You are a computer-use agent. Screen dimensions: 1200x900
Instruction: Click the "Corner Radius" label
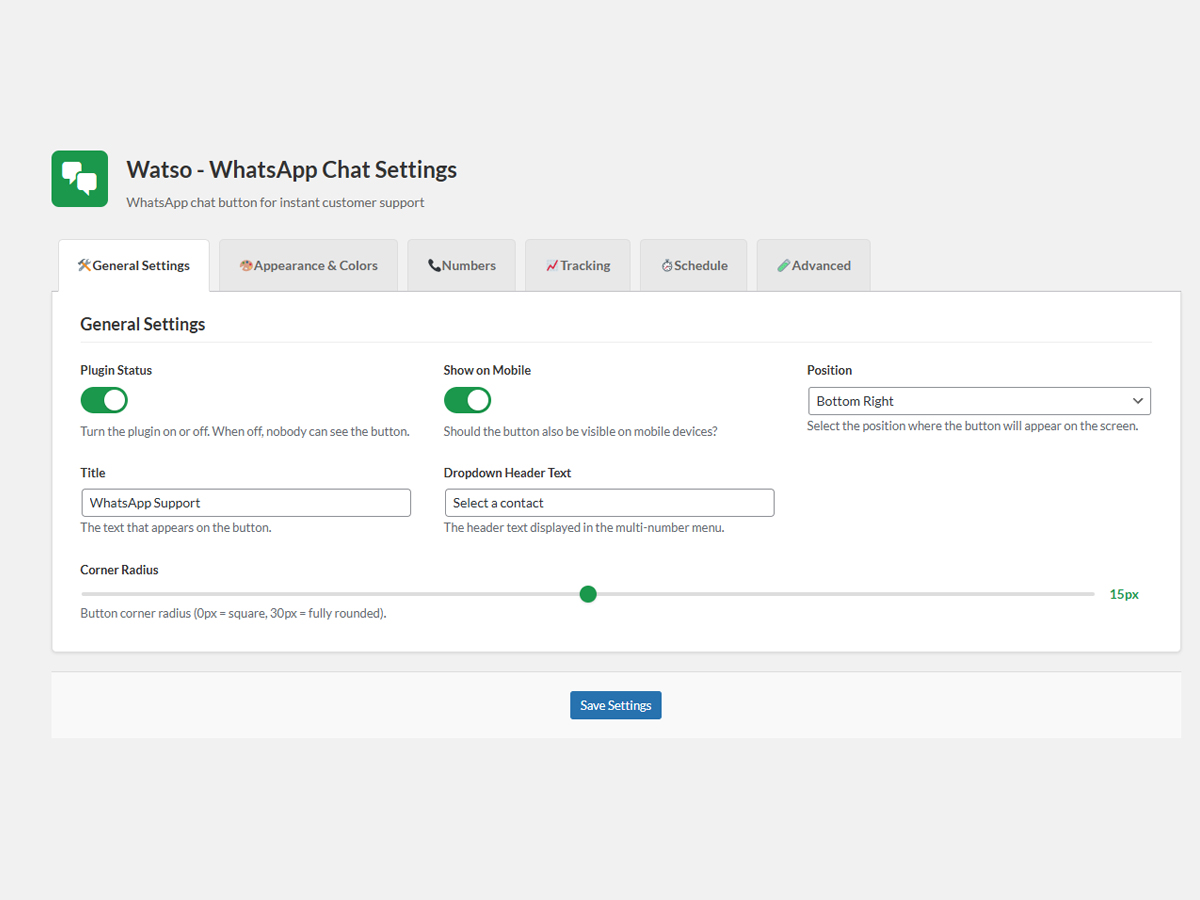(x=119, y=570)
